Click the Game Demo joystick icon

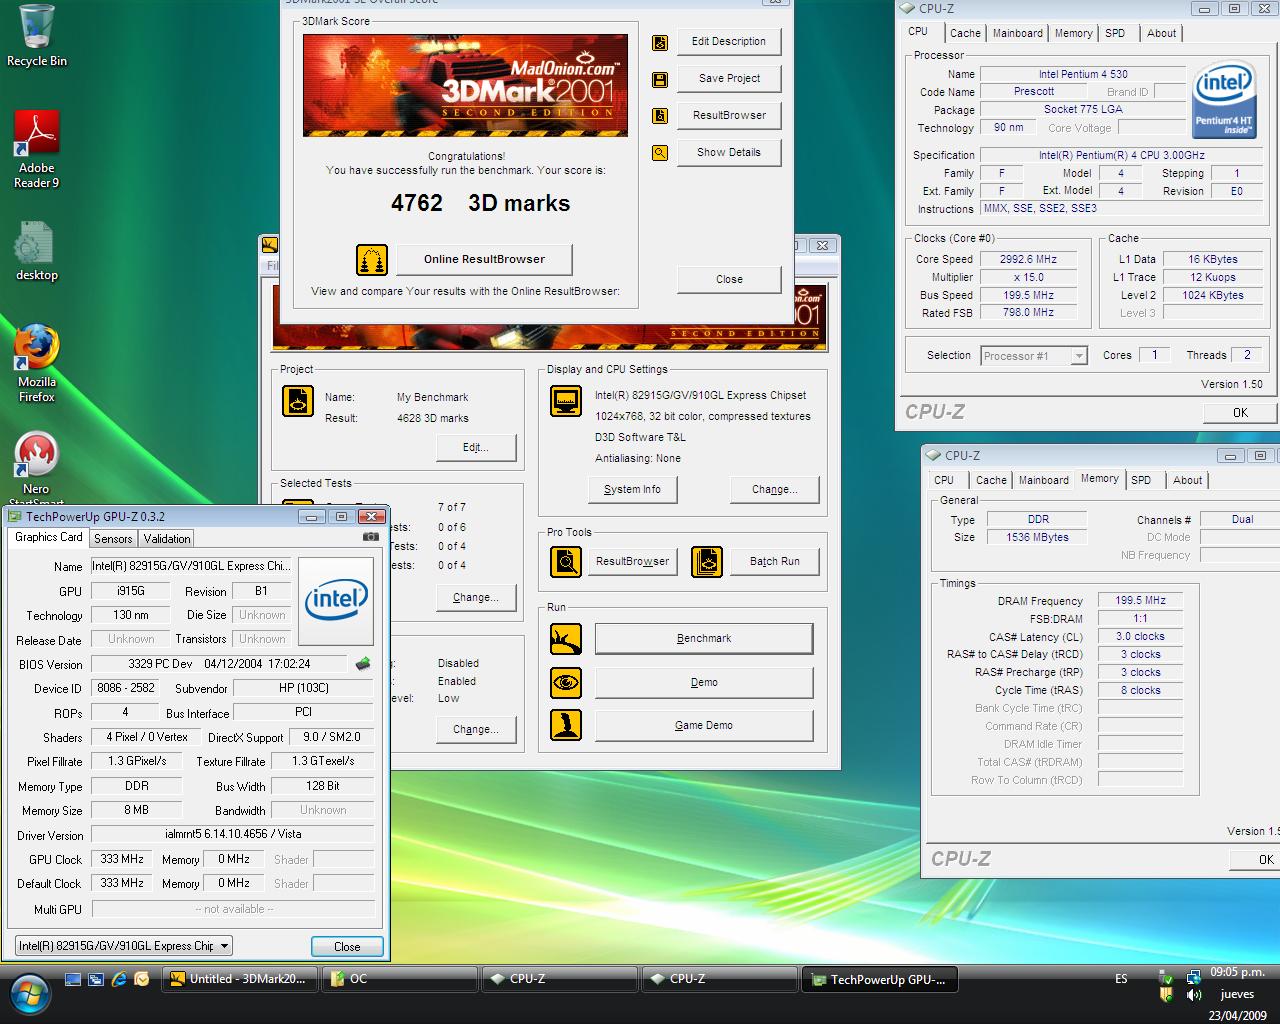[x=566, y=726]
